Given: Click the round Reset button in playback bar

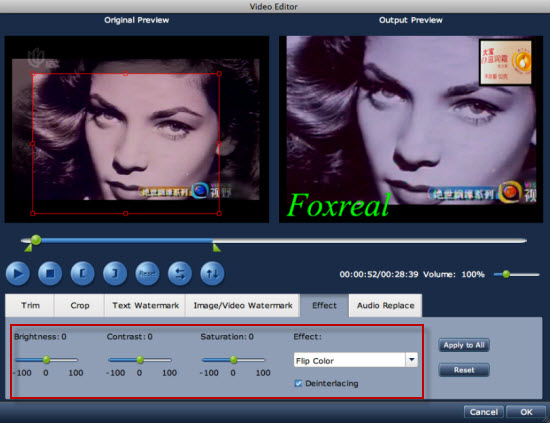Looking at the screenshot, I should (x=147, y=273).
